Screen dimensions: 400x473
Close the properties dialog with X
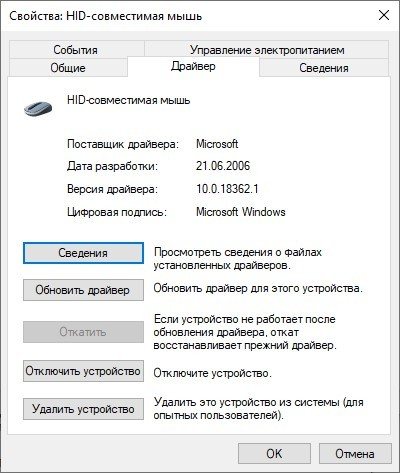click(384, 15)
